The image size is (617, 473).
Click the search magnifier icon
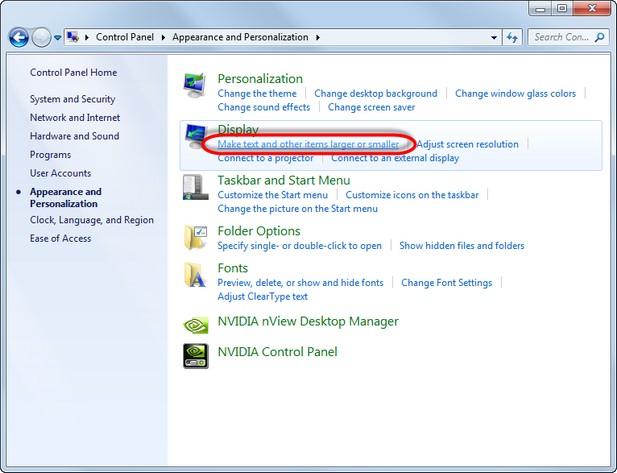[x=599, y=37]
